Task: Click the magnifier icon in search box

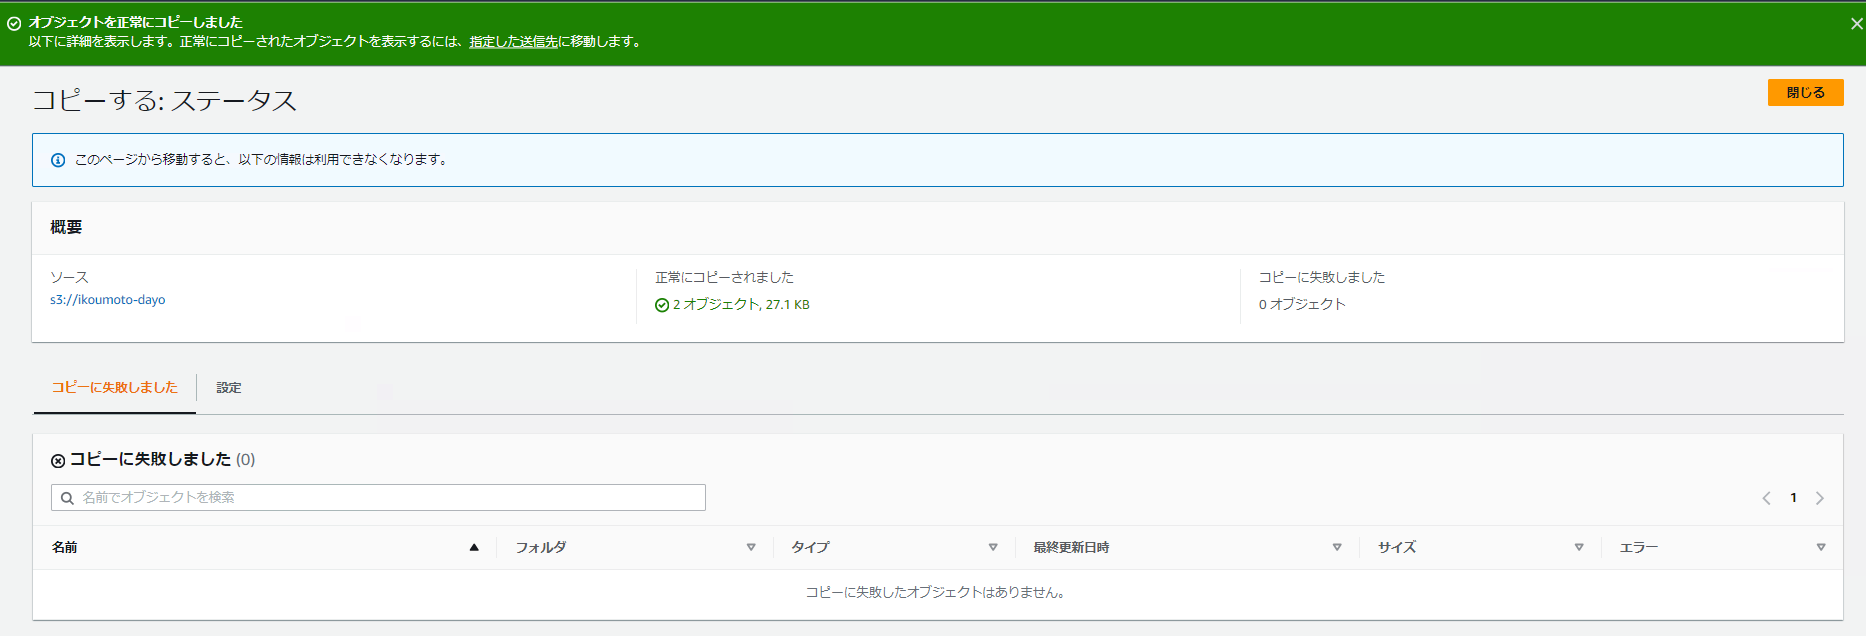Action: pos(68,498)
